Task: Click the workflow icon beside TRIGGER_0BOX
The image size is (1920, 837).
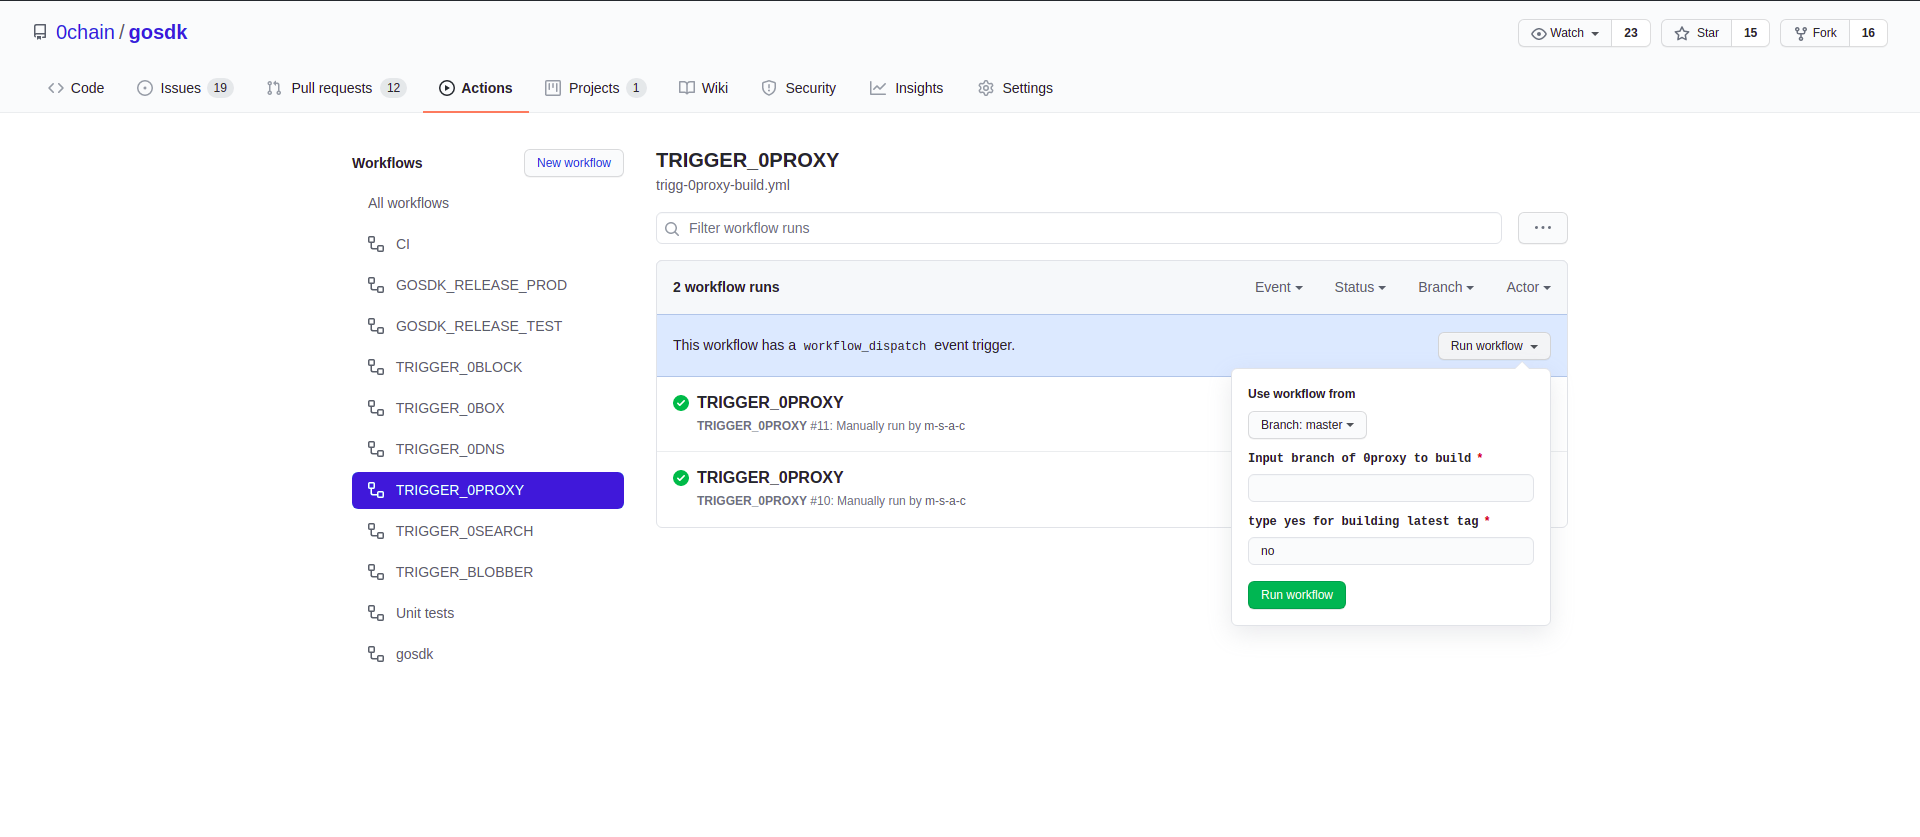Action: pos(376,408)
